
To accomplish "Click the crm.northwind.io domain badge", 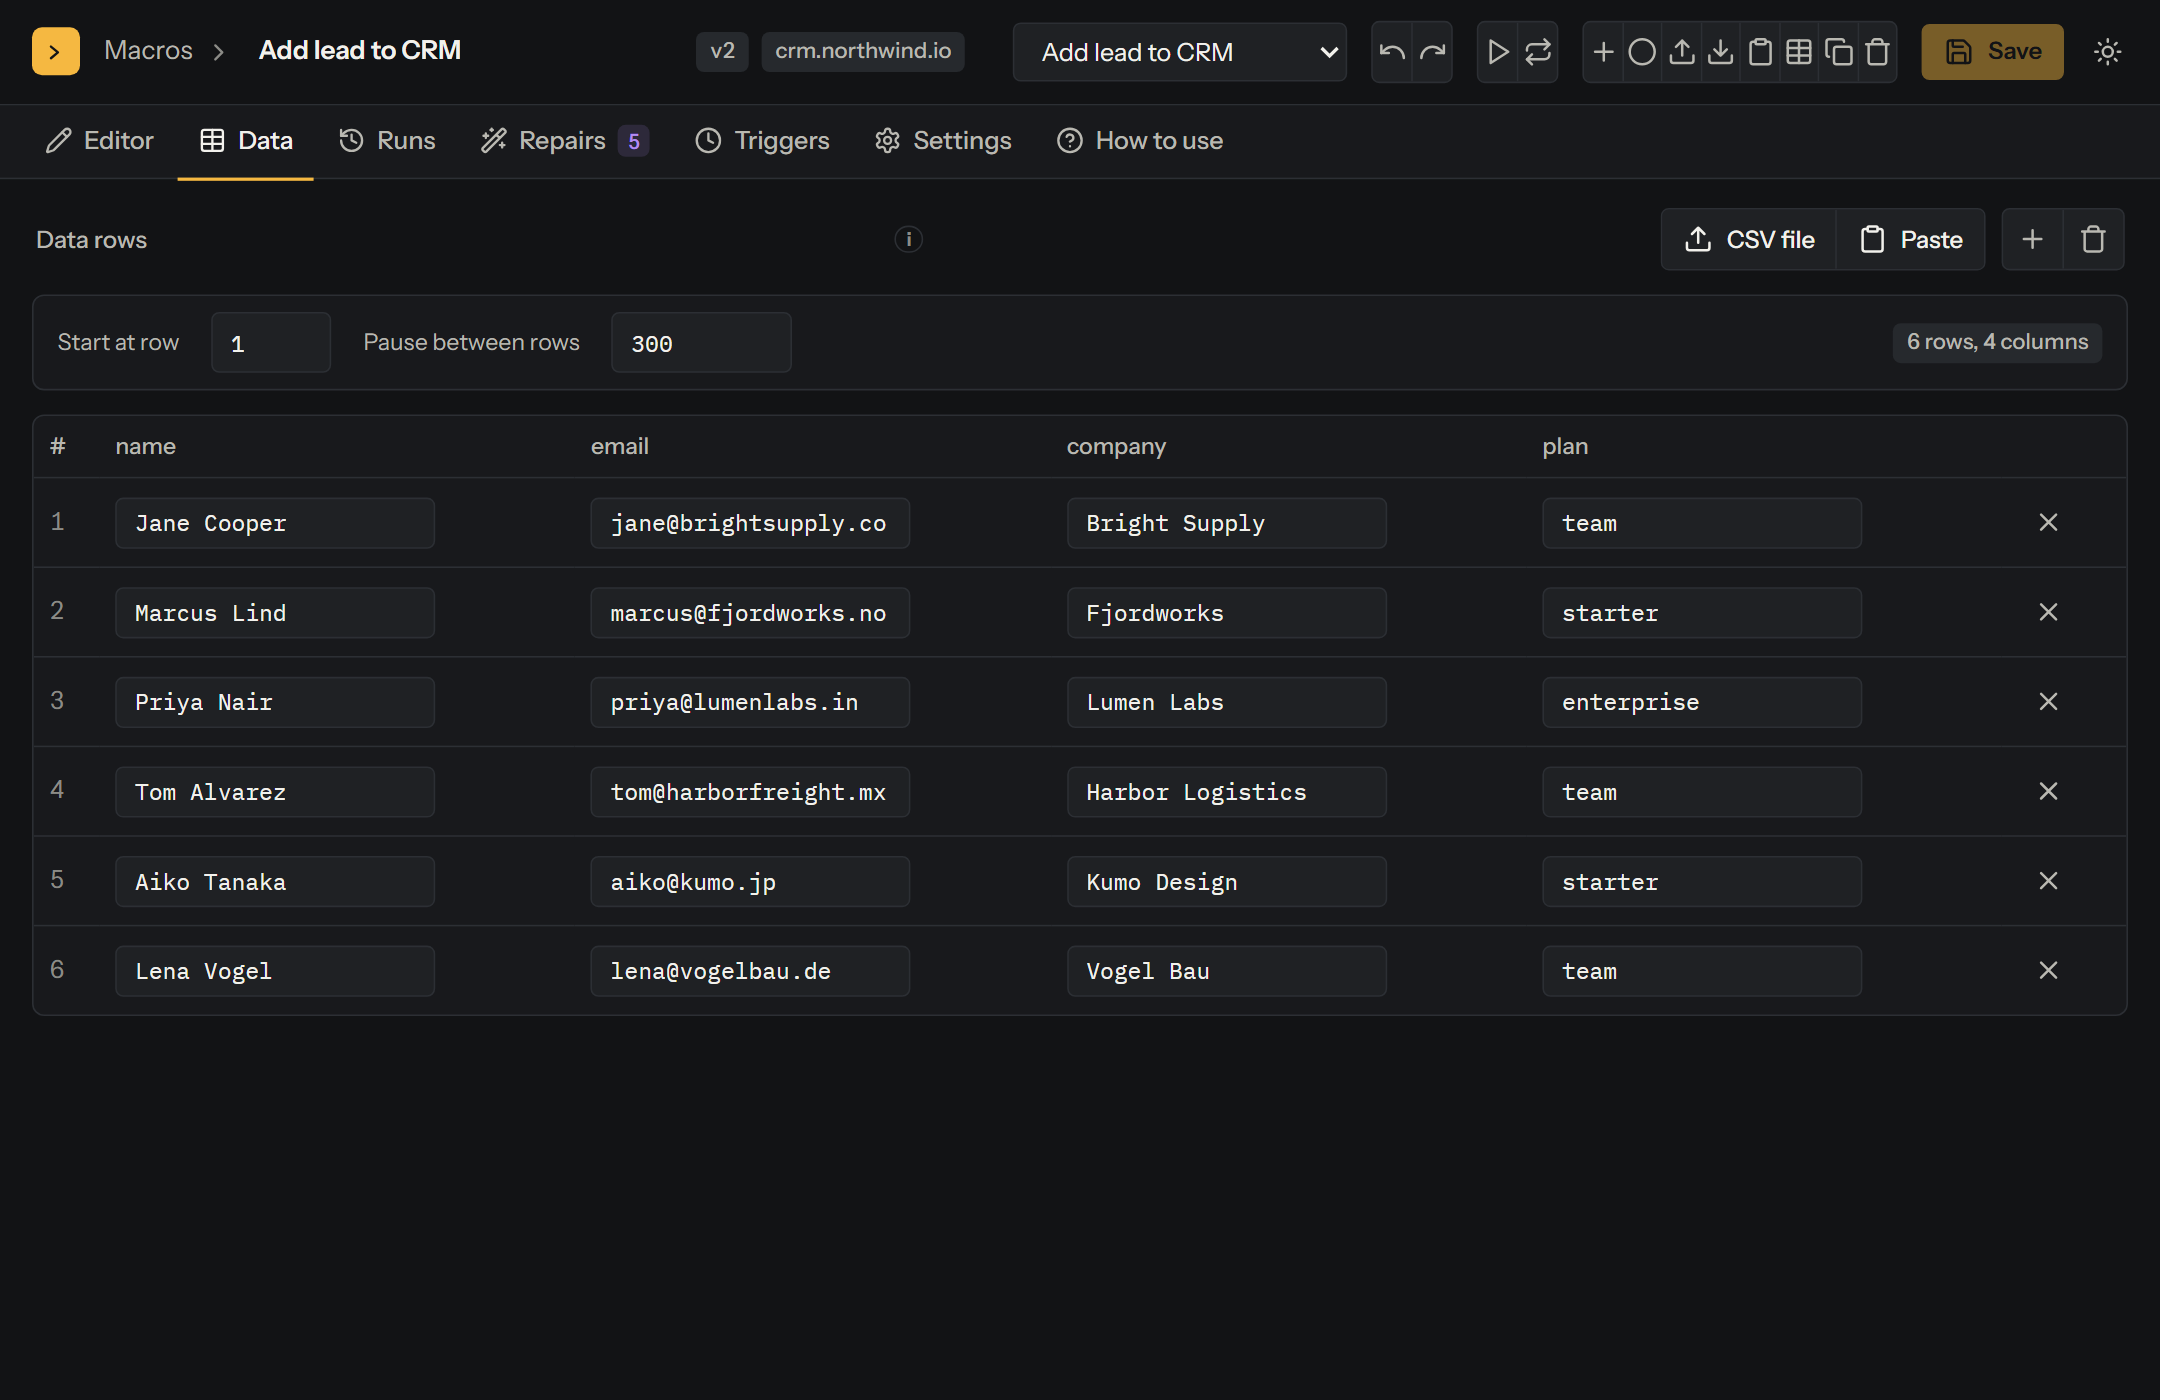I will pos(863,51).
